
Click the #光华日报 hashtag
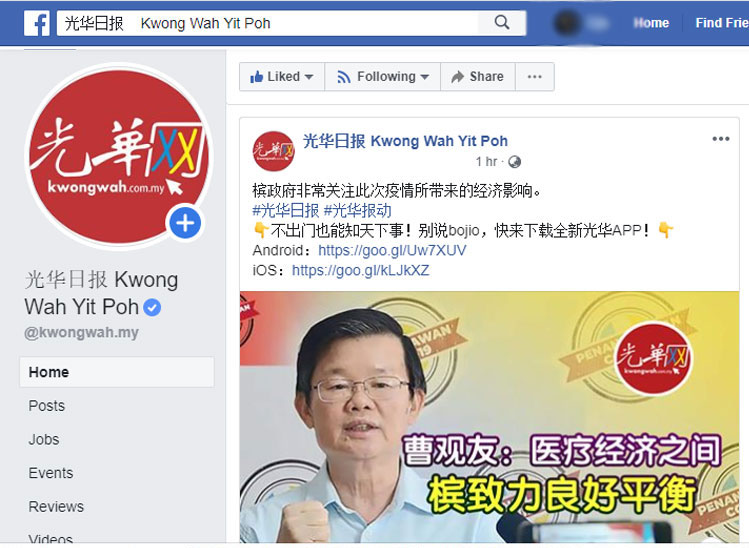286,210
